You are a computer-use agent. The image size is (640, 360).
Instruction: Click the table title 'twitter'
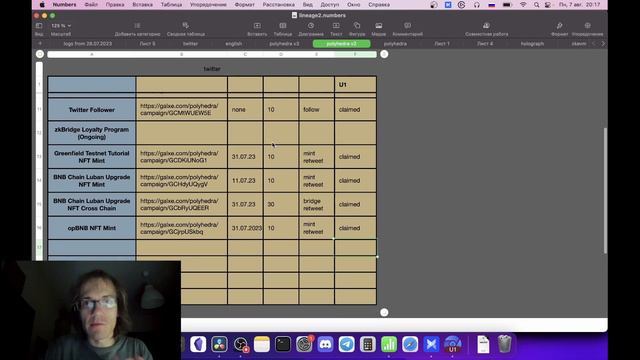212,69
